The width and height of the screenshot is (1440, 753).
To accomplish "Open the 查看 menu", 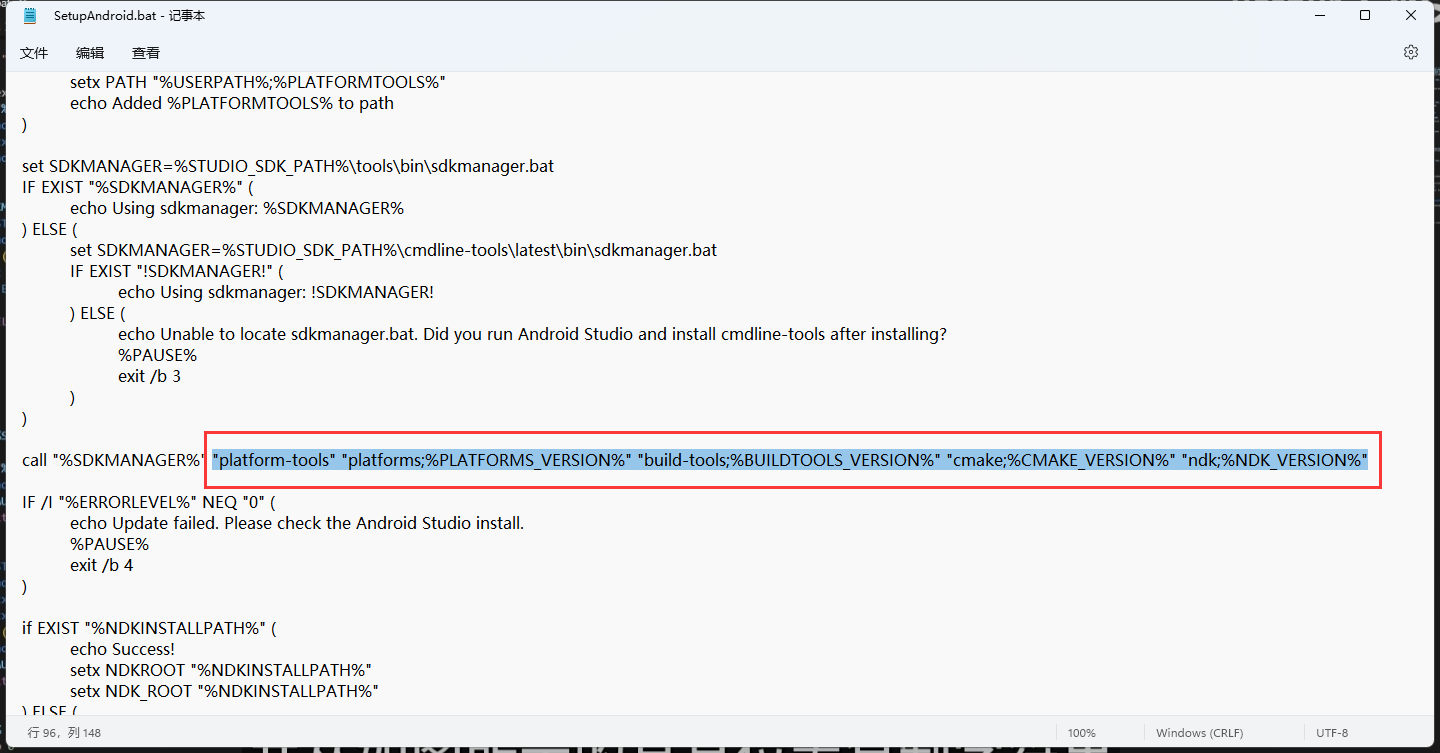I will point(146,53).
